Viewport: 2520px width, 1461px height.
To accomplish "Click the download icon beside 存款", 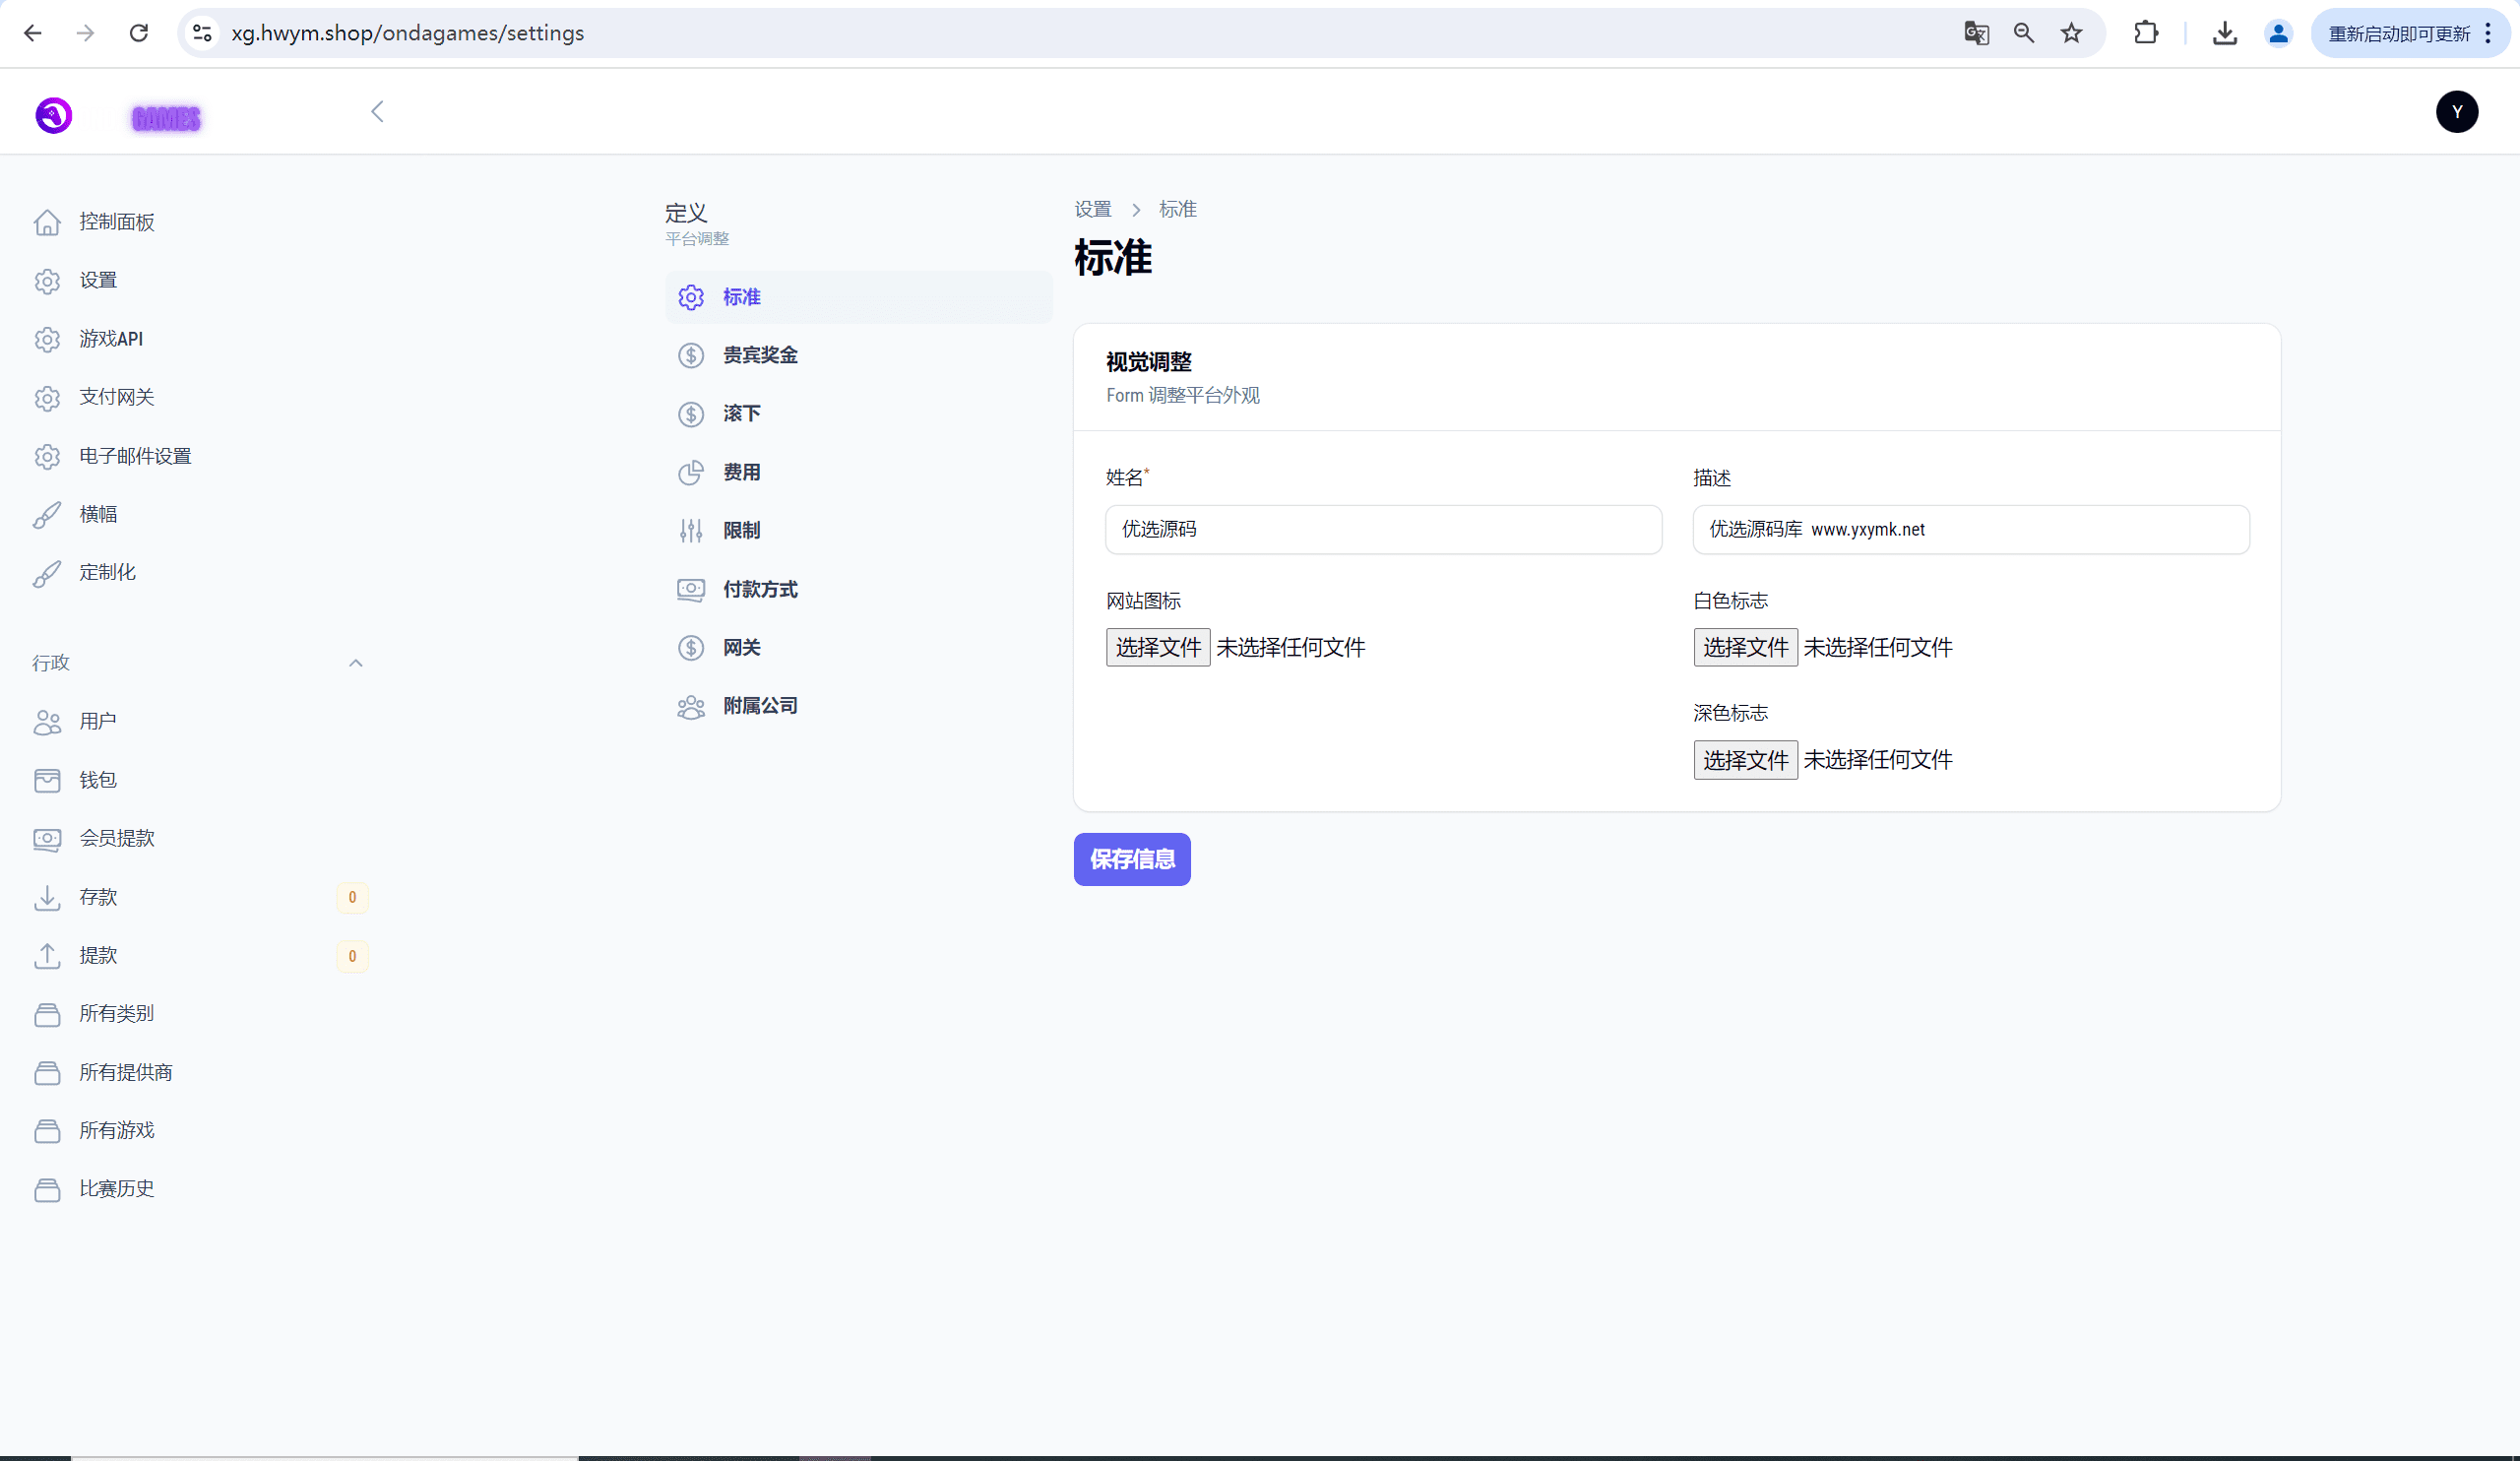I will tap(47, 898).
